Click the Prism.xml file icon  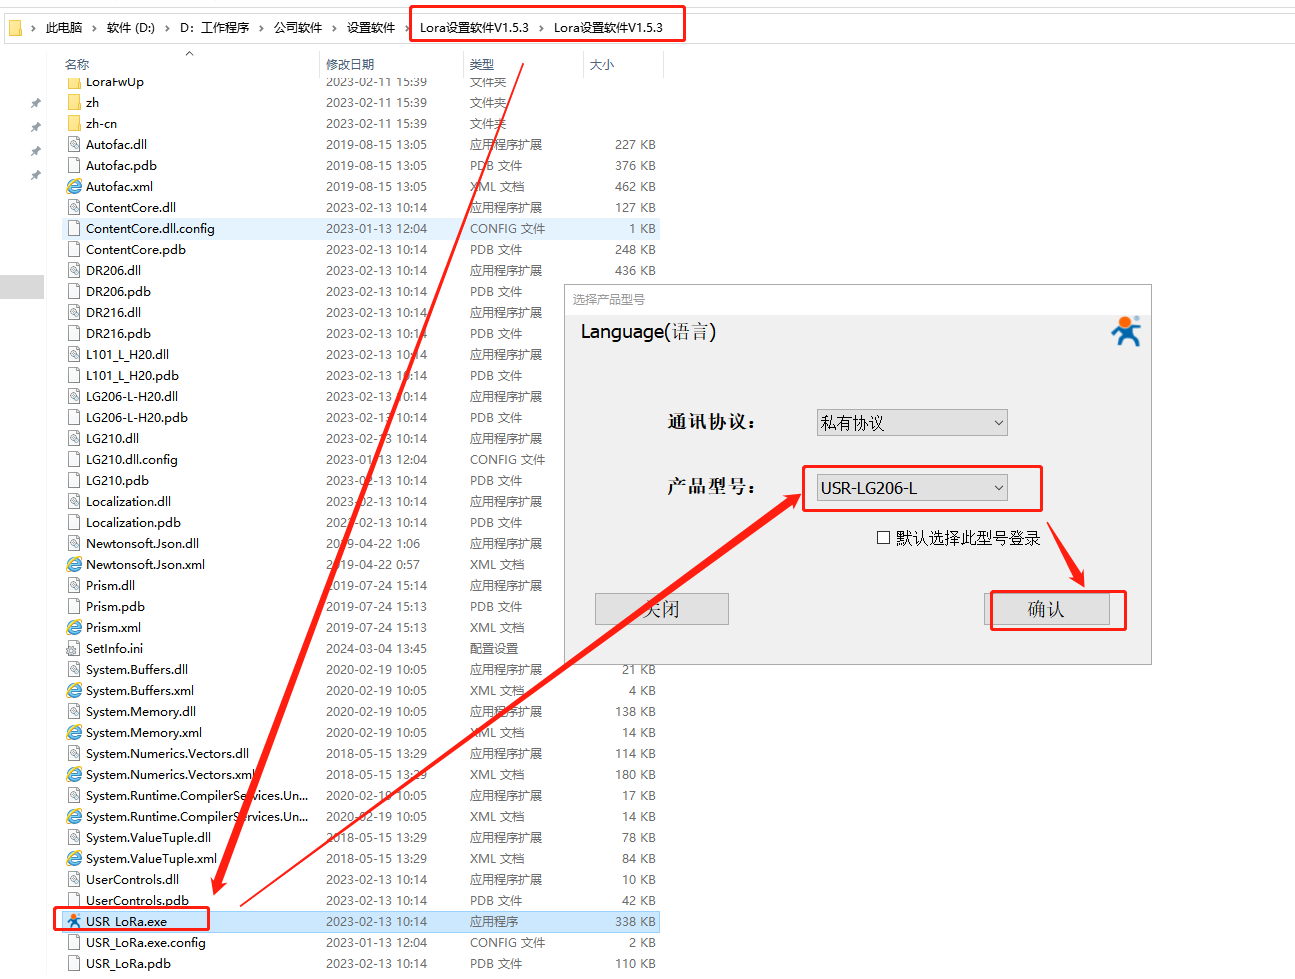(74, 628)
